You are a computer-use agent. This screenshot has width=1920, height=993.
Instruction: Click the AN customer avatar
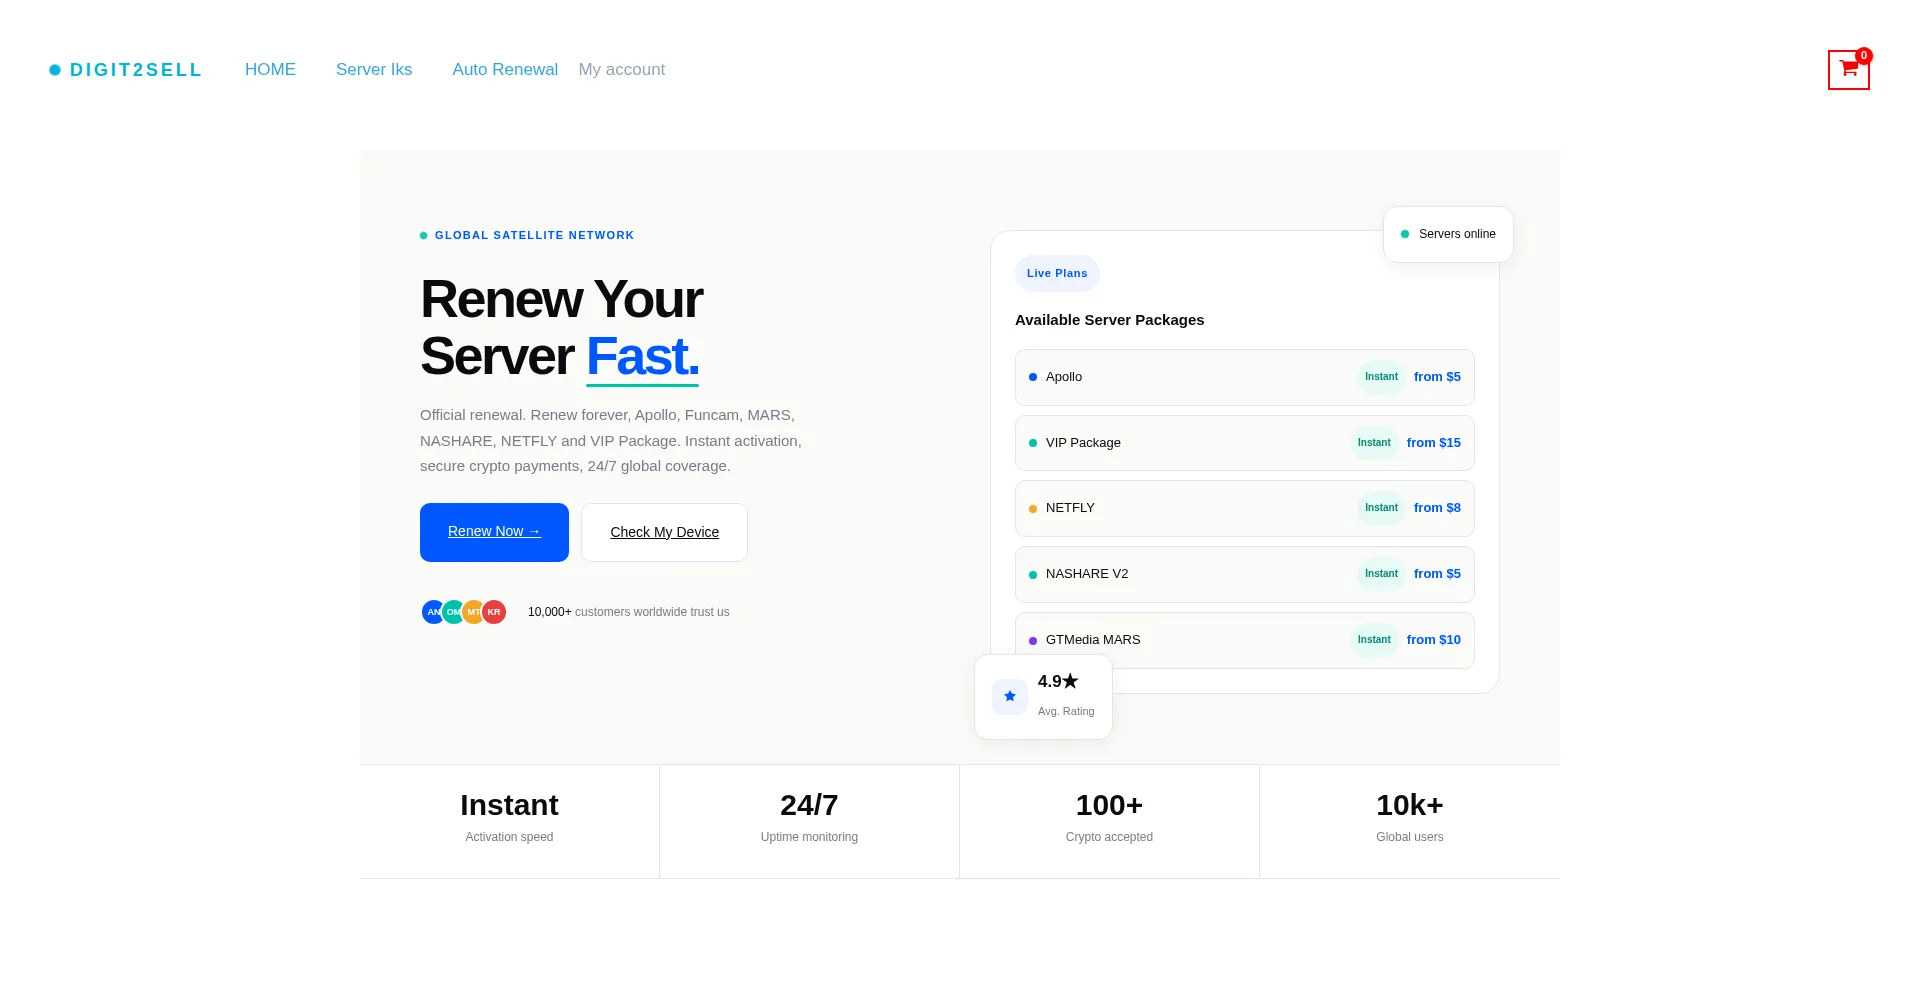(433, 612)
